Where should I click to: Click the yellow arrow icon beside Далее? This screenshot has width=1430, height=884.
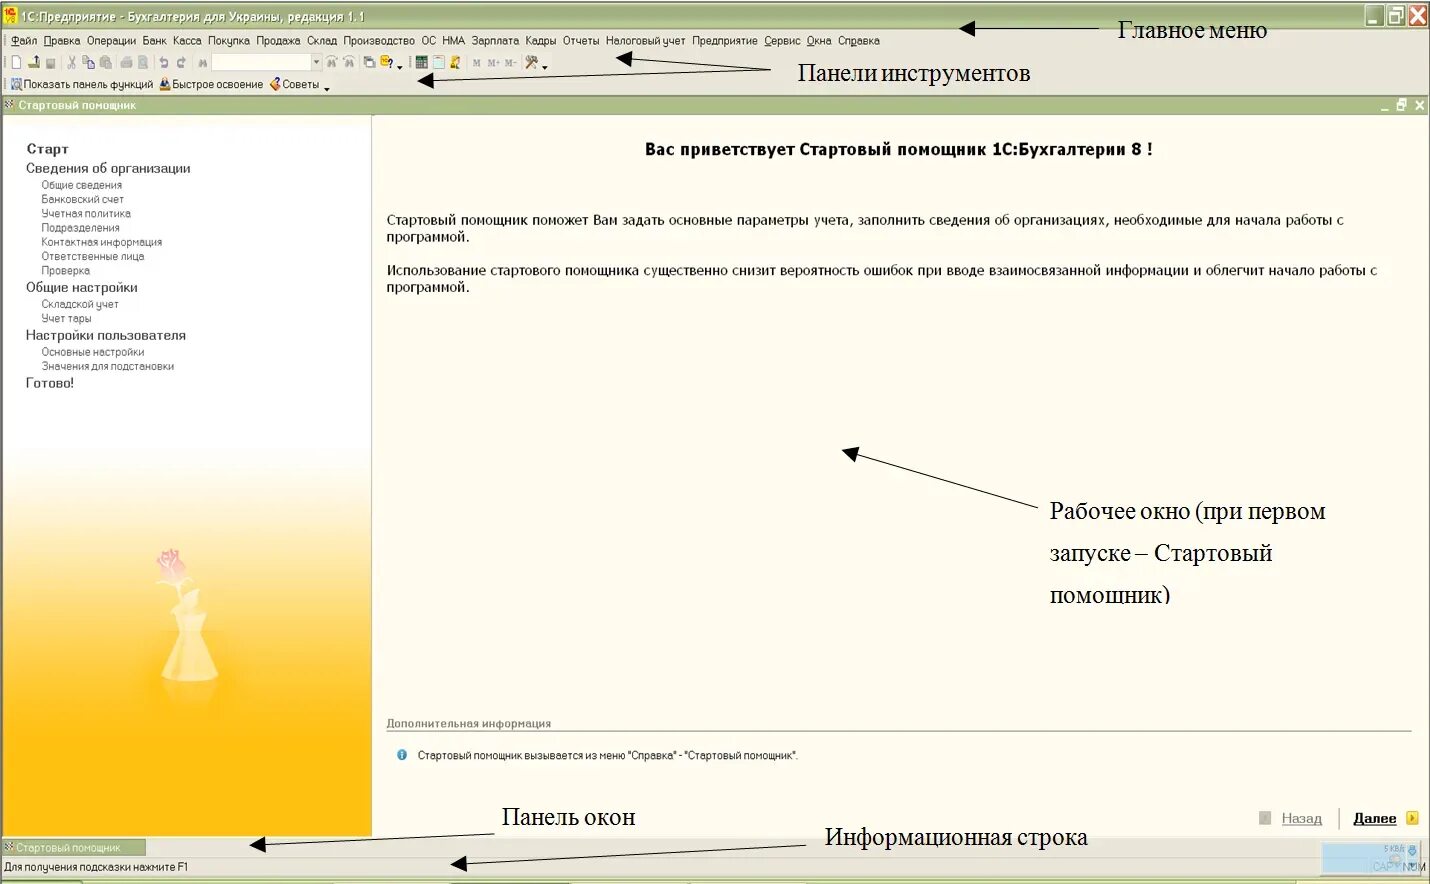pyautogui.click(x=1412, y=818)
